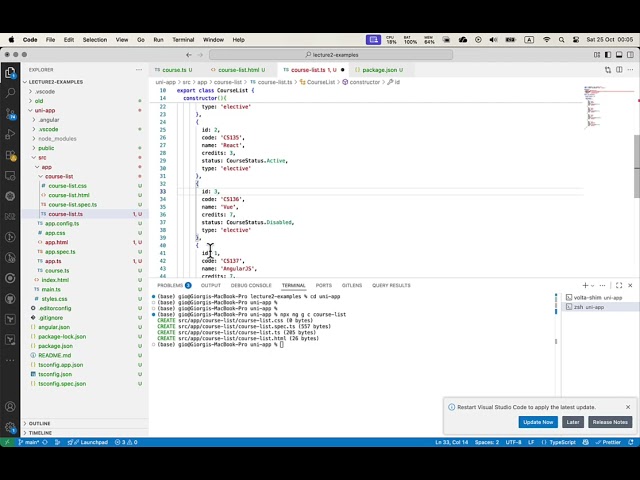Open the Extensions view
The image size is (640, 480).
(x=10, y=155)
